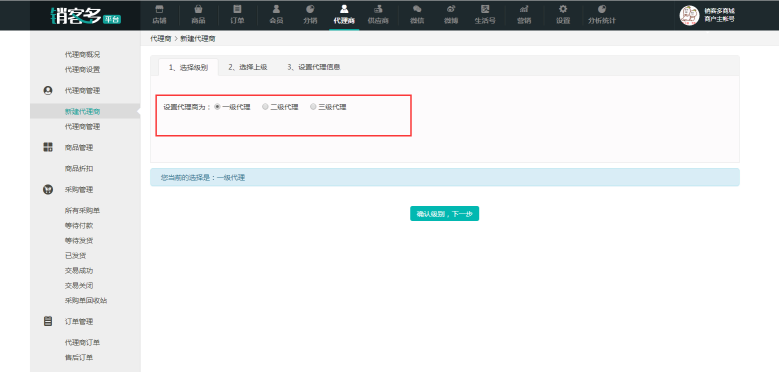Click 代理商 breadcrumb link
Screen dimensions: 779x372
coord(160,38)
